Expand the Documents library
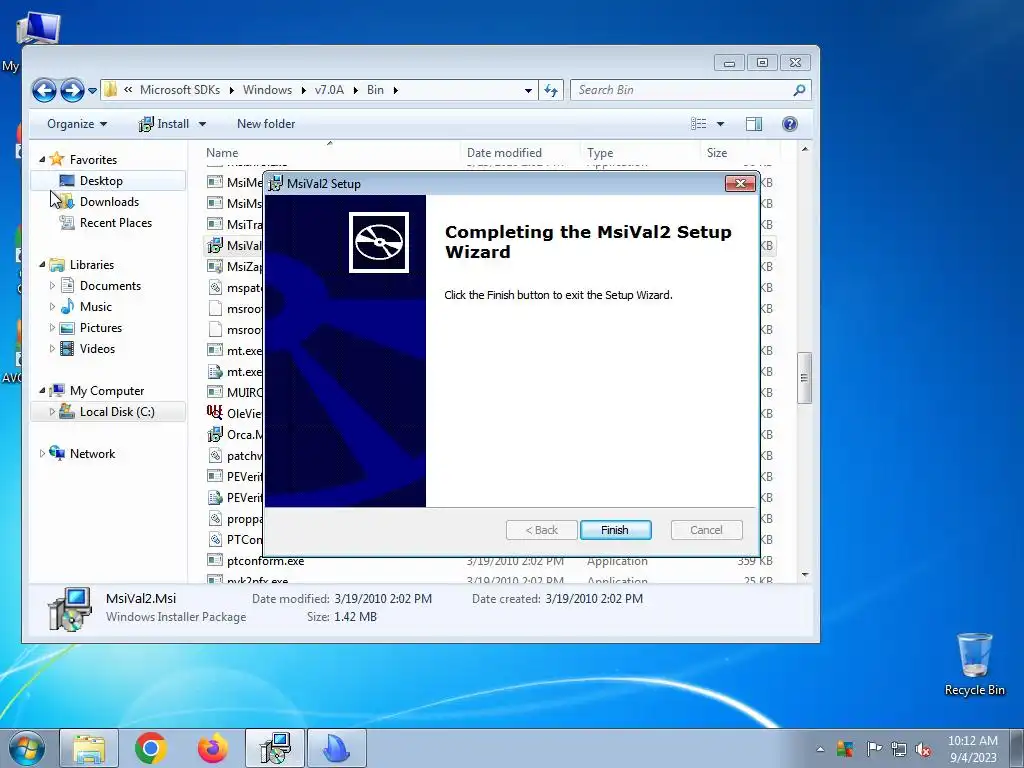 tap(52, 285)
